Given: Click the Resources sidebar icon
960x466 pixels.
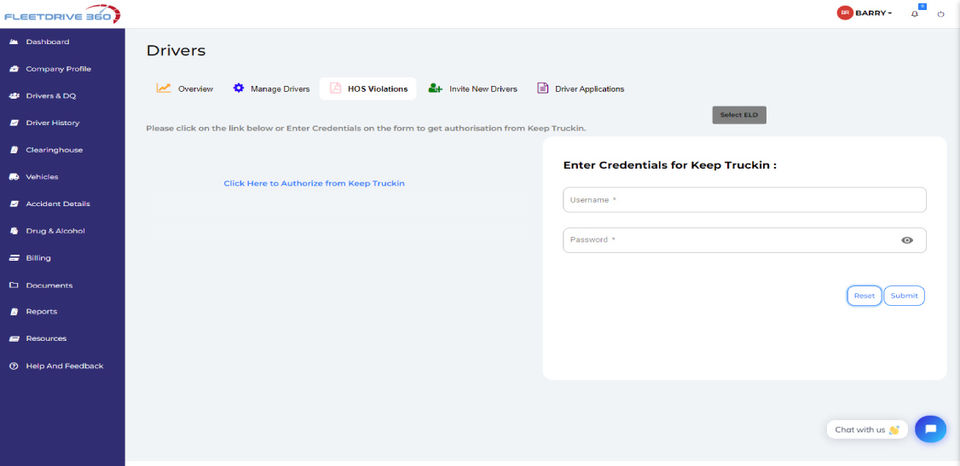Looking at the screenshot, I should (13, 339).
